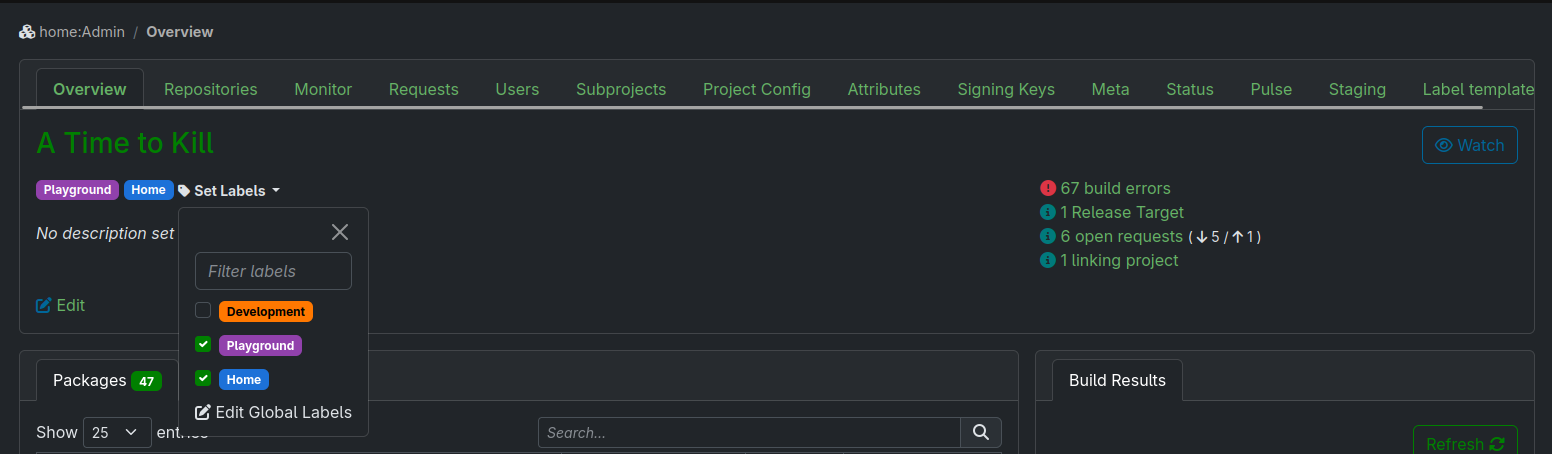The width and height of the screenshot is (1552, 454).
Task: Open the Show entries count dropdown
Action: [x=117, y=432]
